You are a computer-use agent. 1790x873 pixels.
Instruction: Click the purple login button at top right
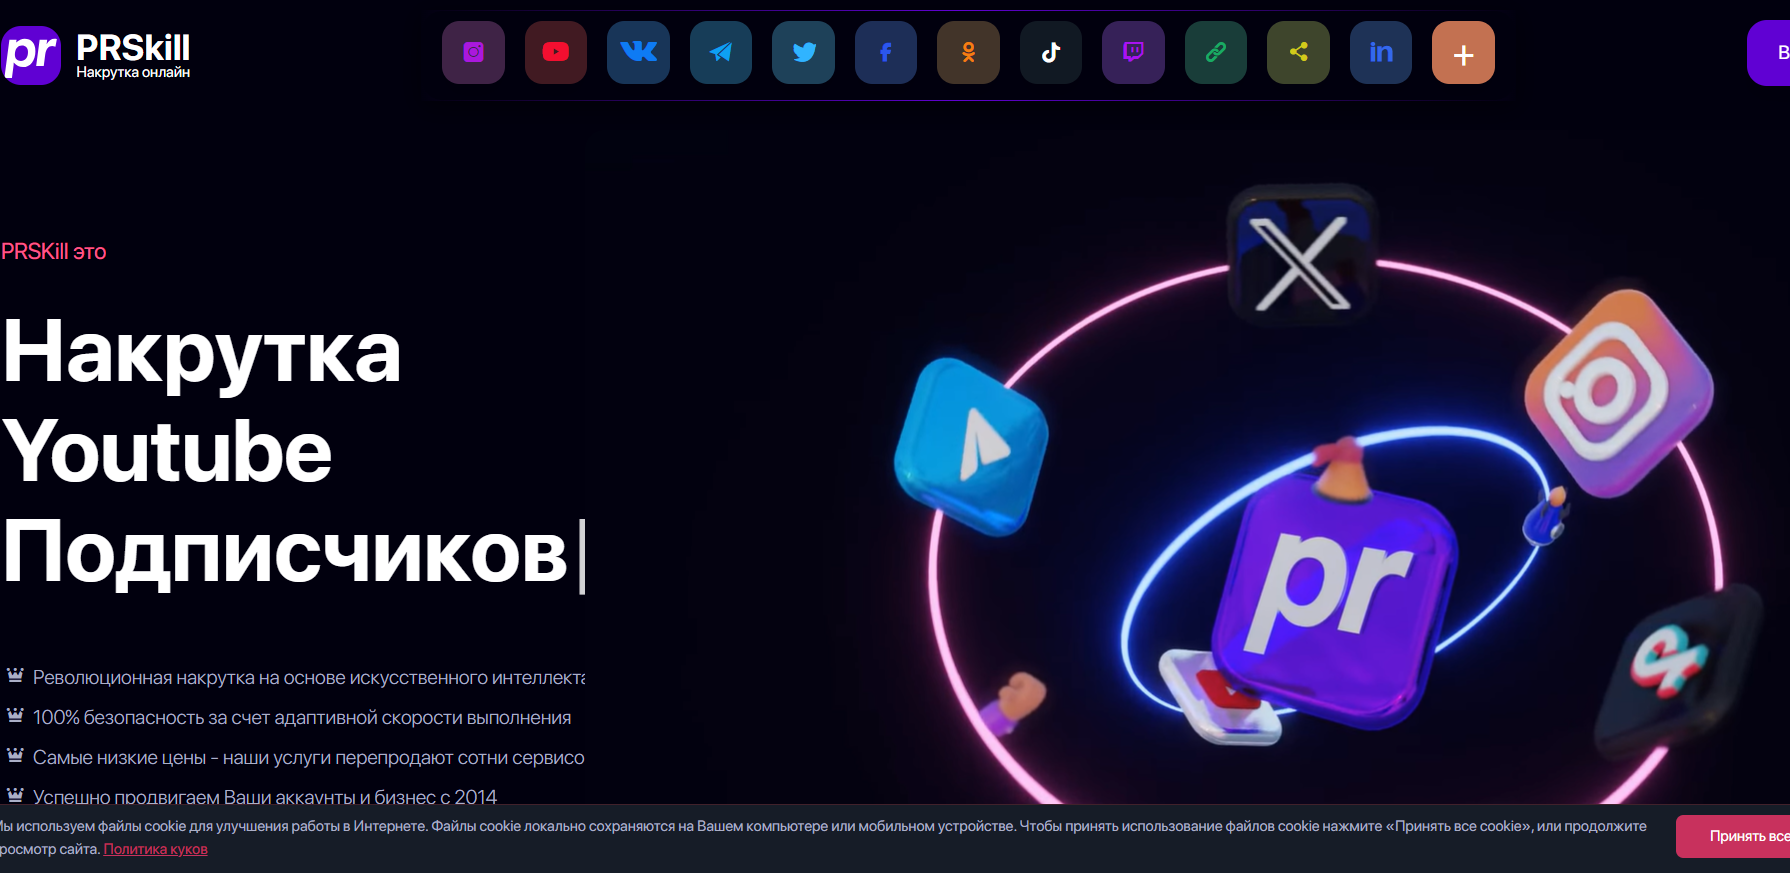pos(1769,53)
